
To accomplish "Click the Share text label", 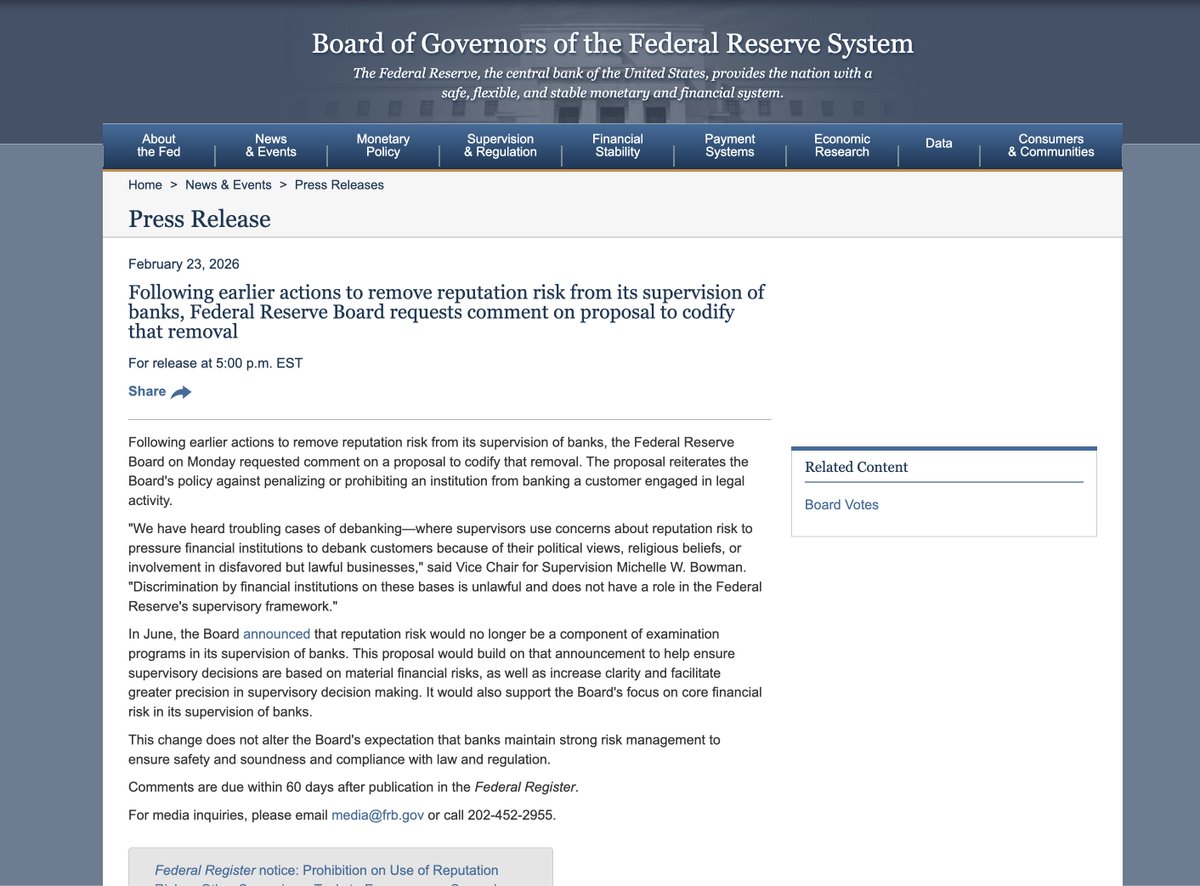I will click(147, 391).
